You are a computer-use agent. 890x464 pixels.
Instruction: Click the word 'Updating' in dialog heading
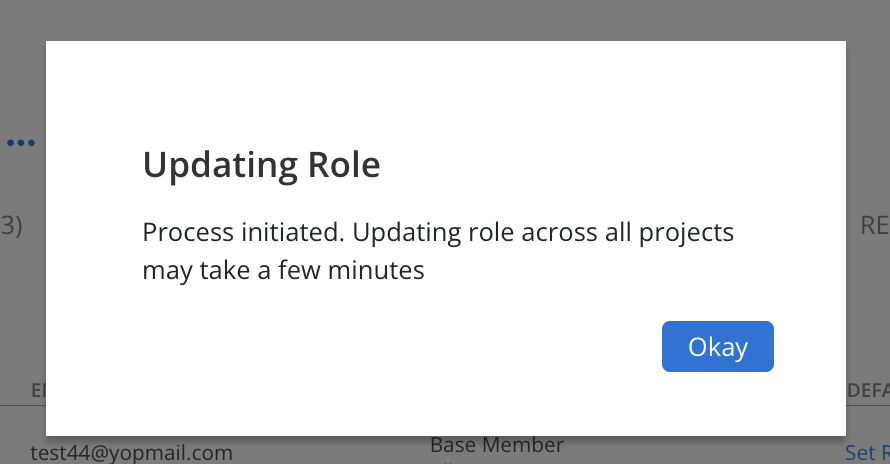(220, 165)
